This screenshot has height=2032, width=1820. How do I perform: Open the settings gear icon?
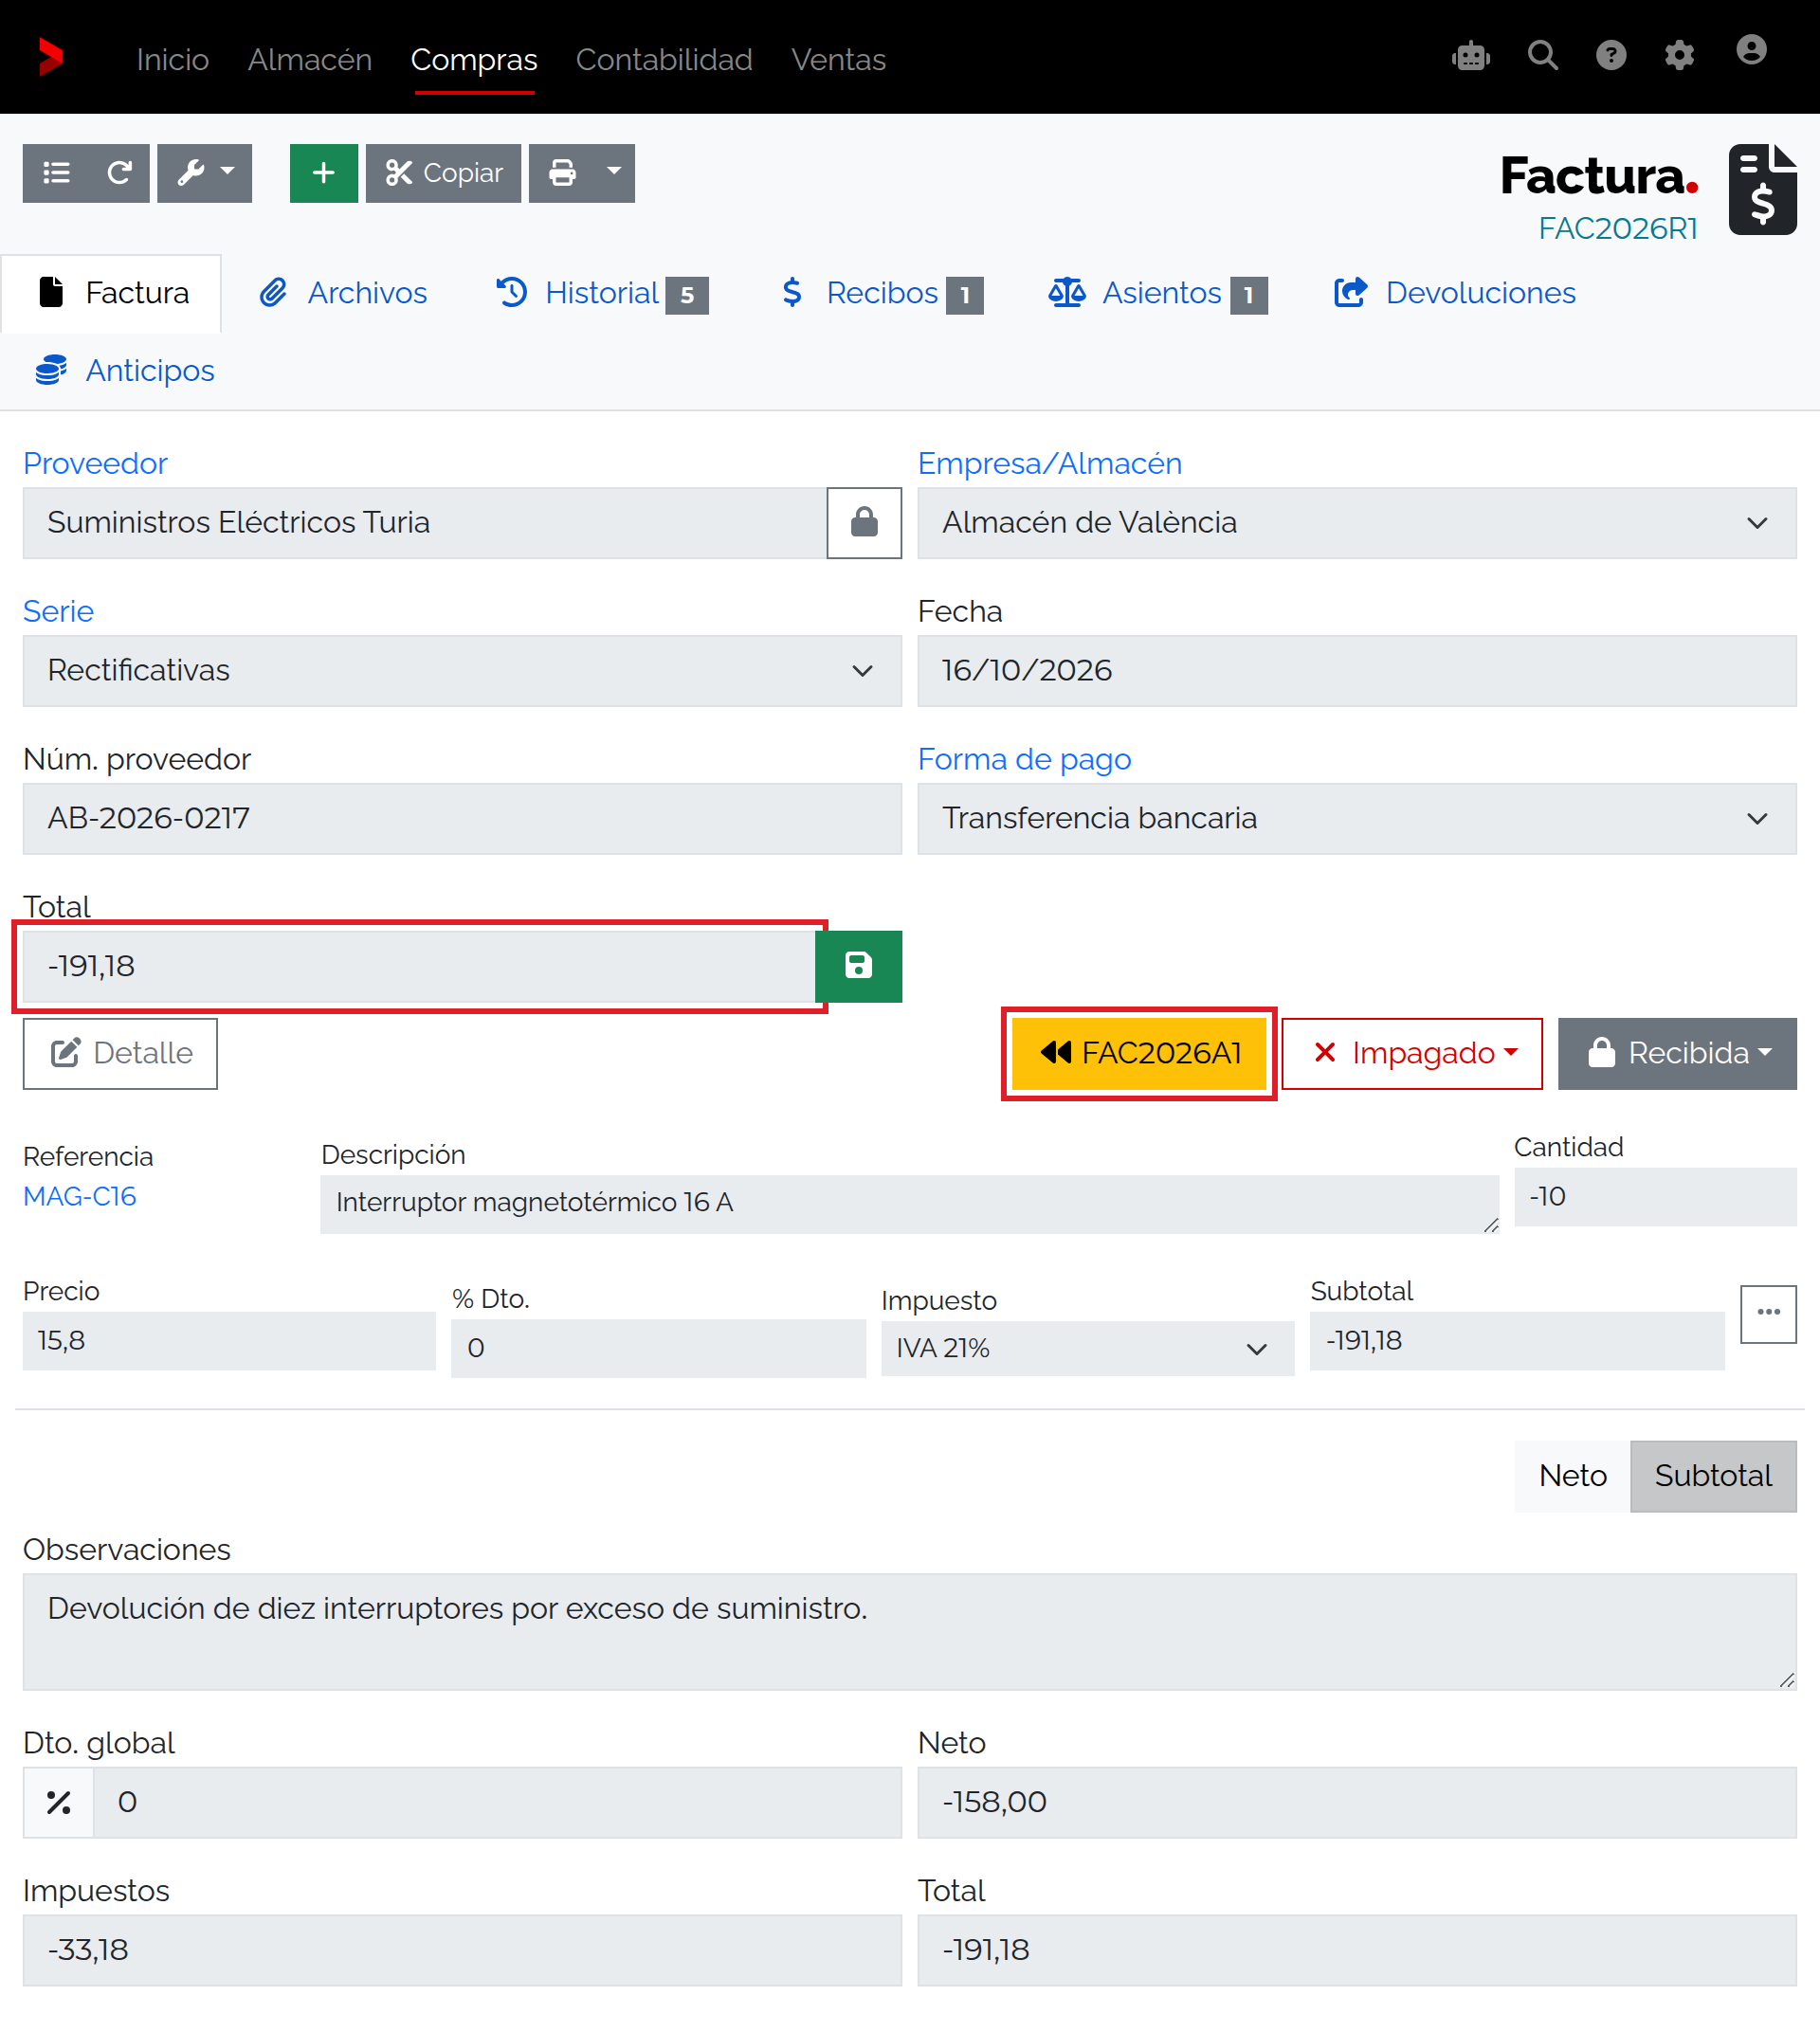[1678, 56]
